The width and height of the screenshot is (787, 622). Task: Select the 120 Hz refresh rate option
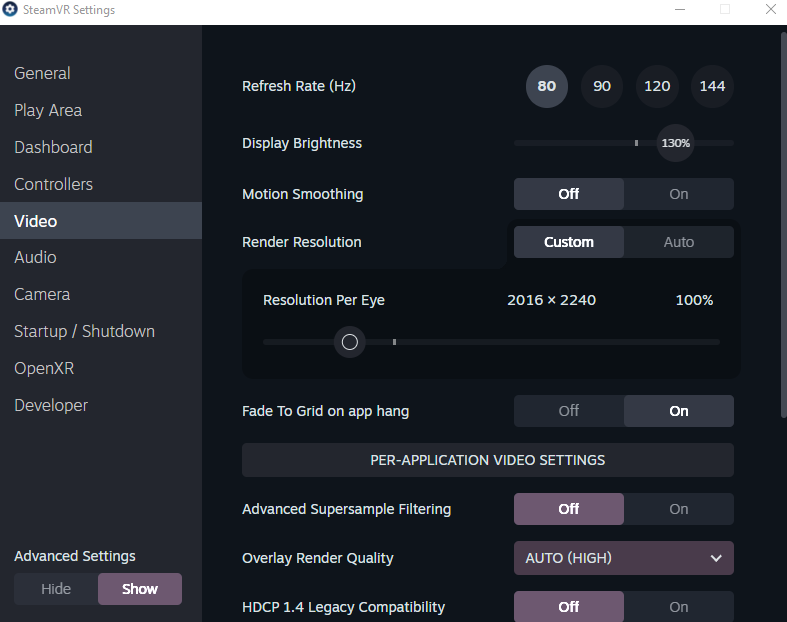(657, 86)
